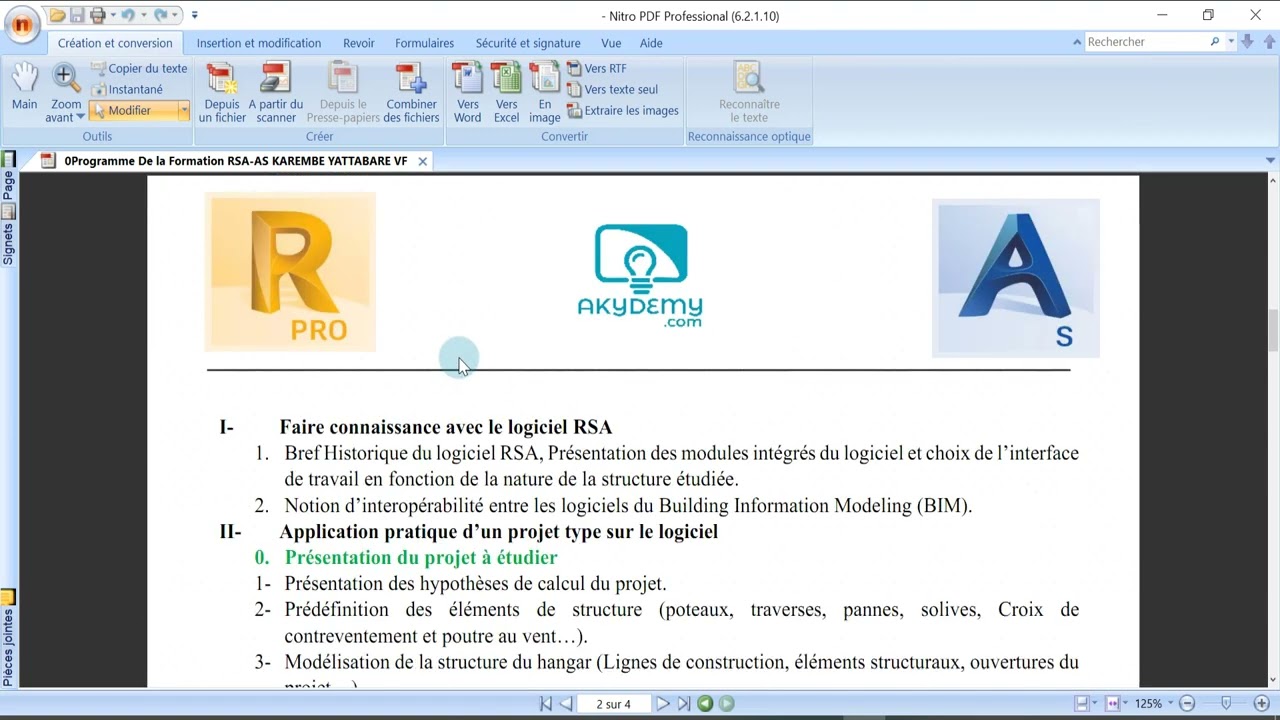The height and width of the screenshot is (720, 1280).
Task: Go to previous page arrow
Action: tap(566, 704)
